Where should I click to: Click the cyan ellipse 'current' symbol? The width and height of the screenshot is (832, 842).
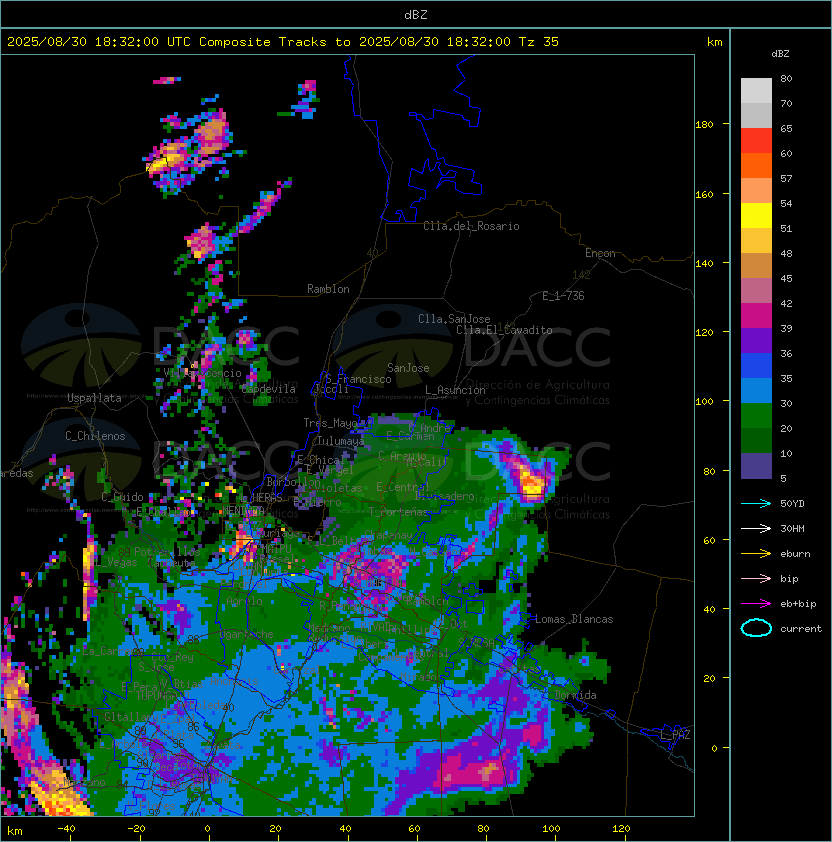click(756, 628)
